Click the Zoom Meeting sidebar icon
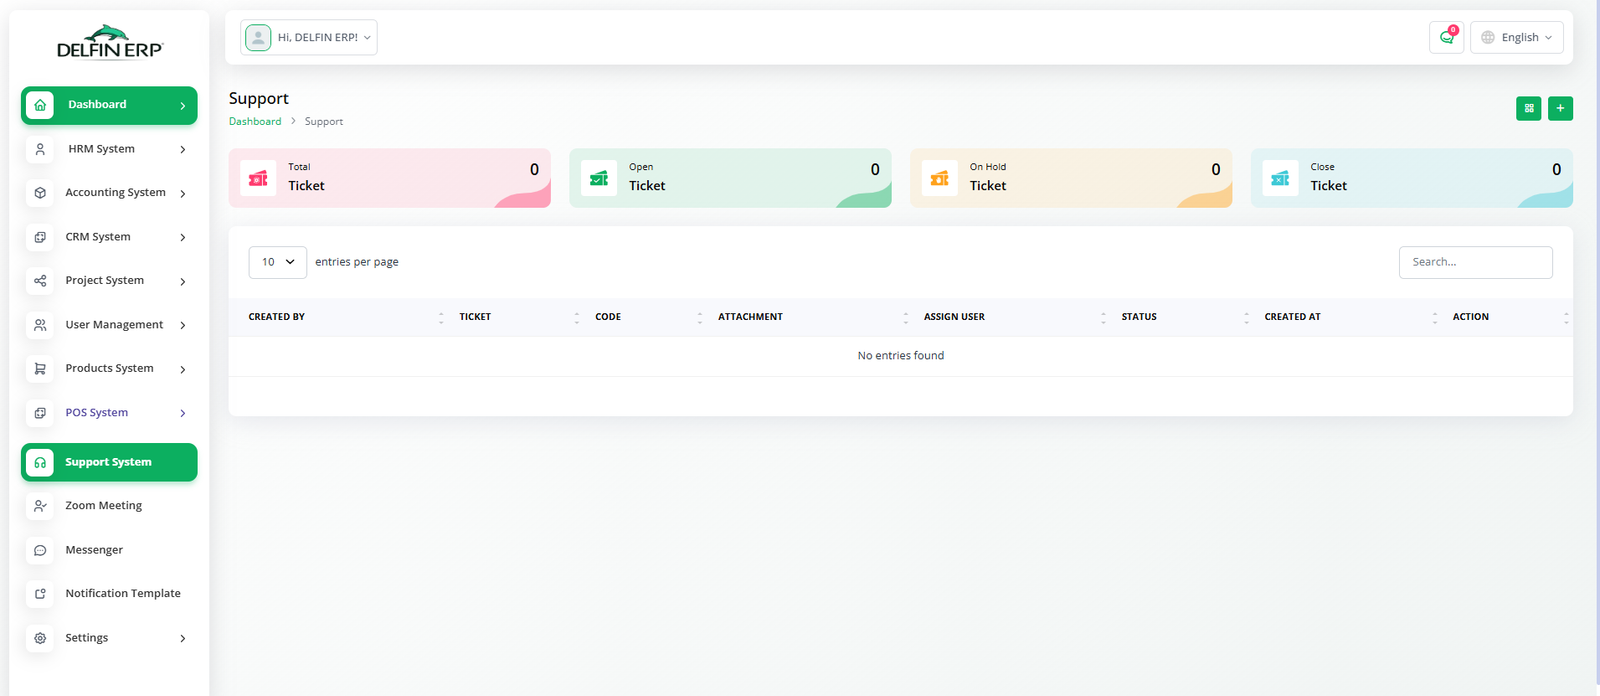1600x696 pixels. point(40,506)
